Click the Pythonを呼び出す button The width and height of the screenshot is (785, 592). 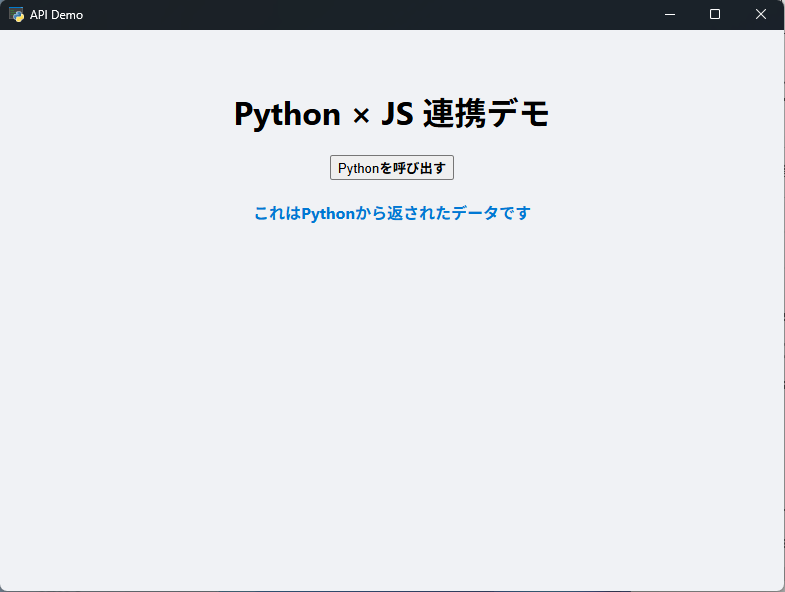pos(391,168)
